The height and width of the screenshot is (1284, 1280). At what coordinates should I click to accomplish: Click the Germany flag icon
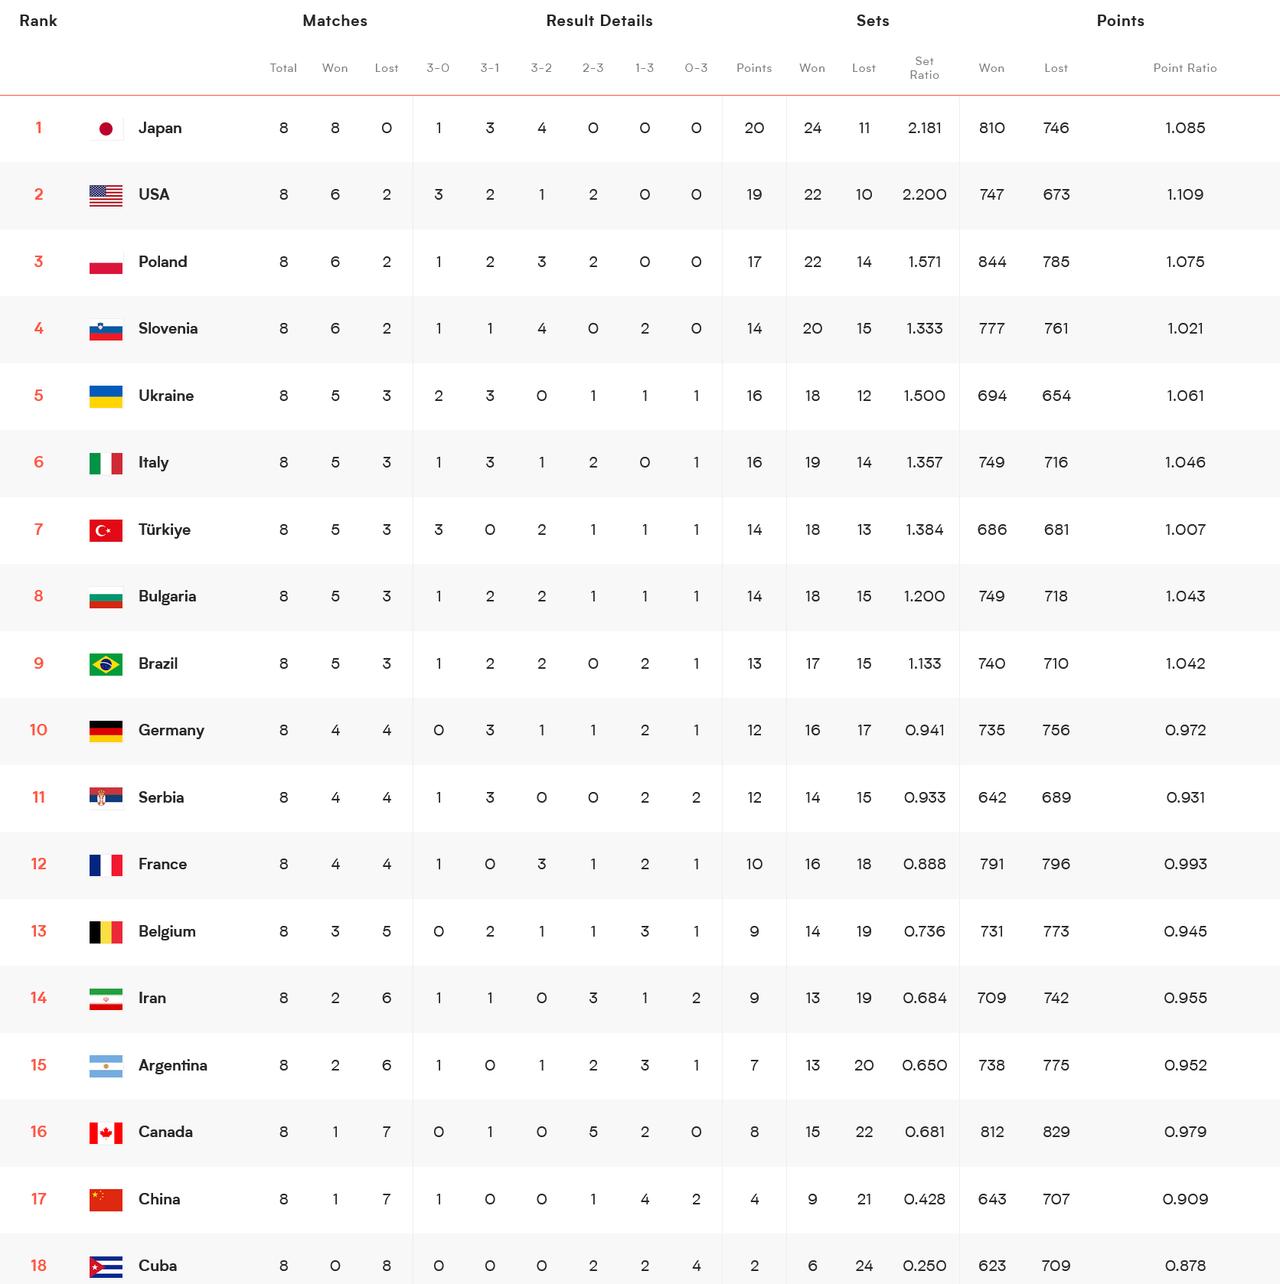click(106, 731)
